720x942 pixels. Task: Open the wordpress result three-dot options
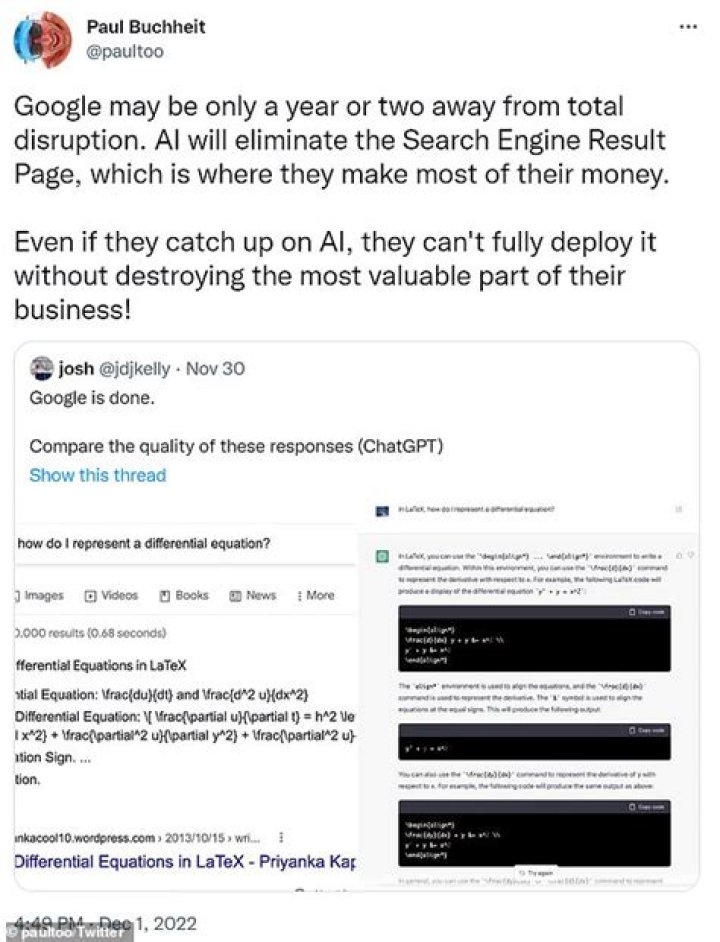click(x=280, y=837)
